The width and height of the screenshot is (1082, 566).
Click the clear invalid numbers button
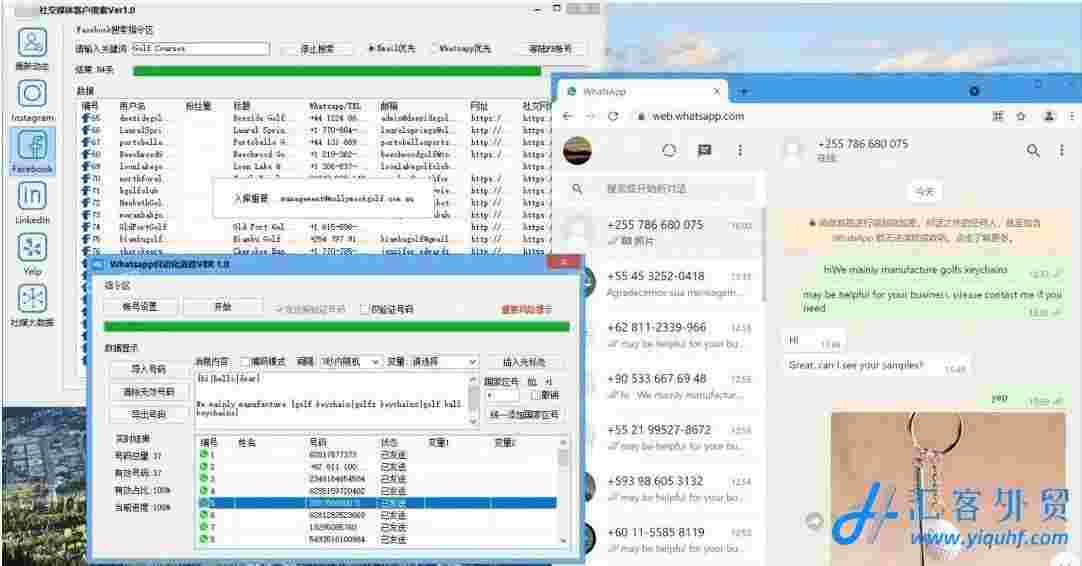pyautogui.click(x=148, y=391)
